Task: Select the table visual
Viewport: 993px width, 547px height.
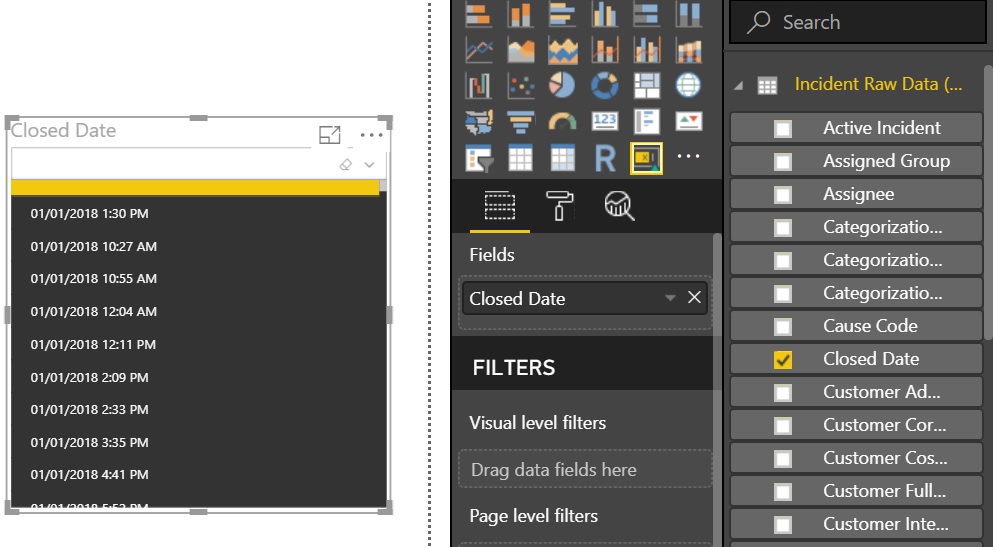Action: [x=520, y=158]
